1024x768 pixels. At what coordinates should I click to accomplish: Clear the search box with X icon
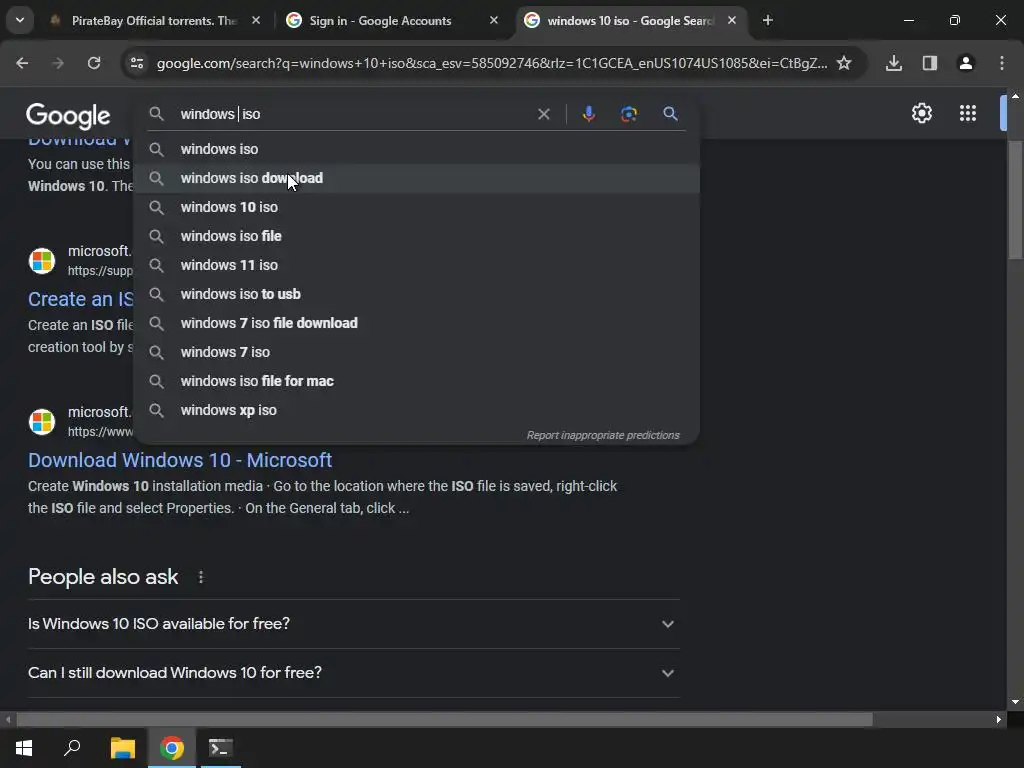[543, 114]
